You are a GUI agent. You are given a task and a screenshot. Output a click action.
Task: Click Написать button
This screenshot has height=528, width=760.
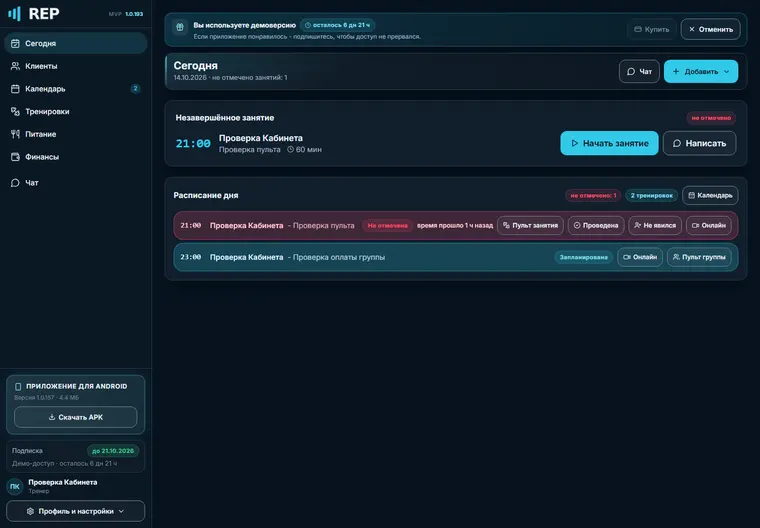[x=699, y=143]
